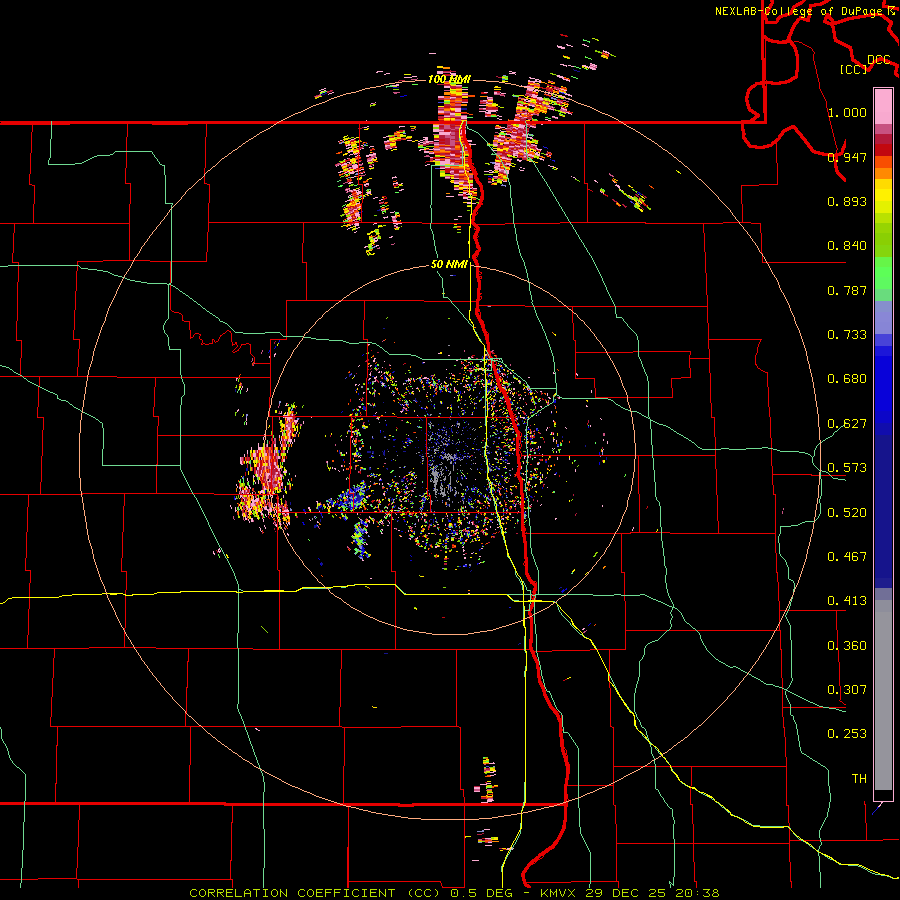Select the 0.253 legend value
The width and height of the screenshot is (900, 900).
tap(847, 734)
